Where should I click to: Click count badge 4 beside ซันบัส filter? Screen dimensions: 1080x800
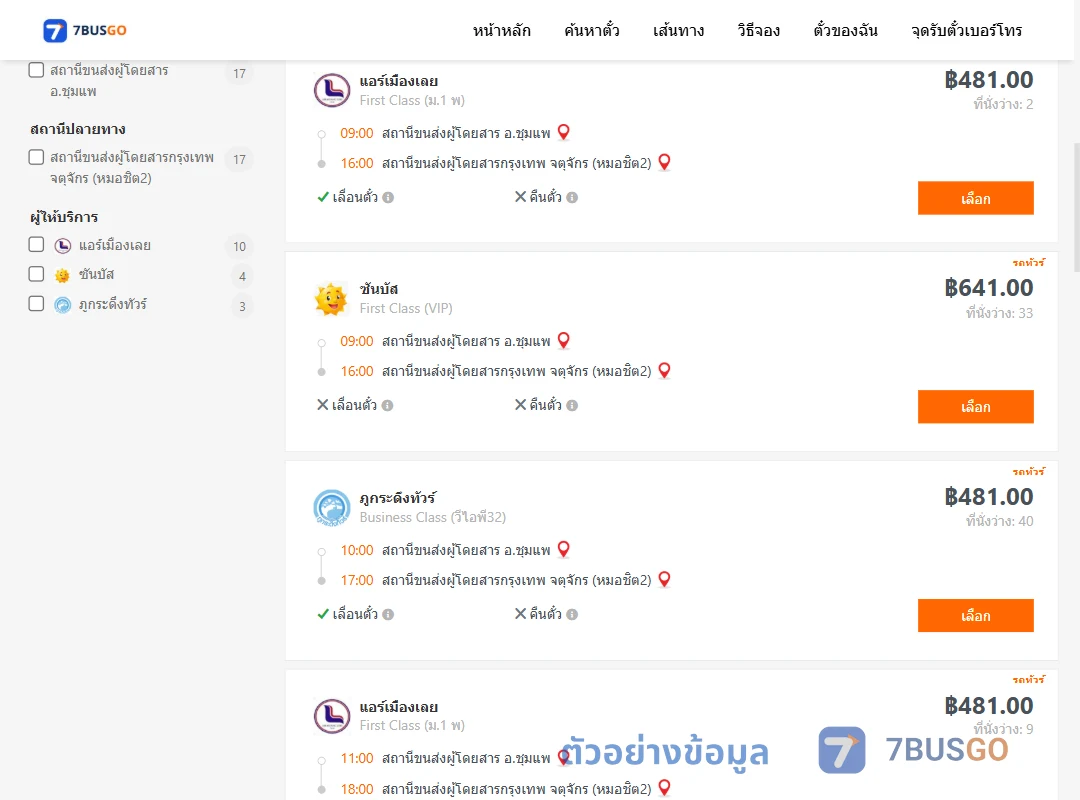242,276
